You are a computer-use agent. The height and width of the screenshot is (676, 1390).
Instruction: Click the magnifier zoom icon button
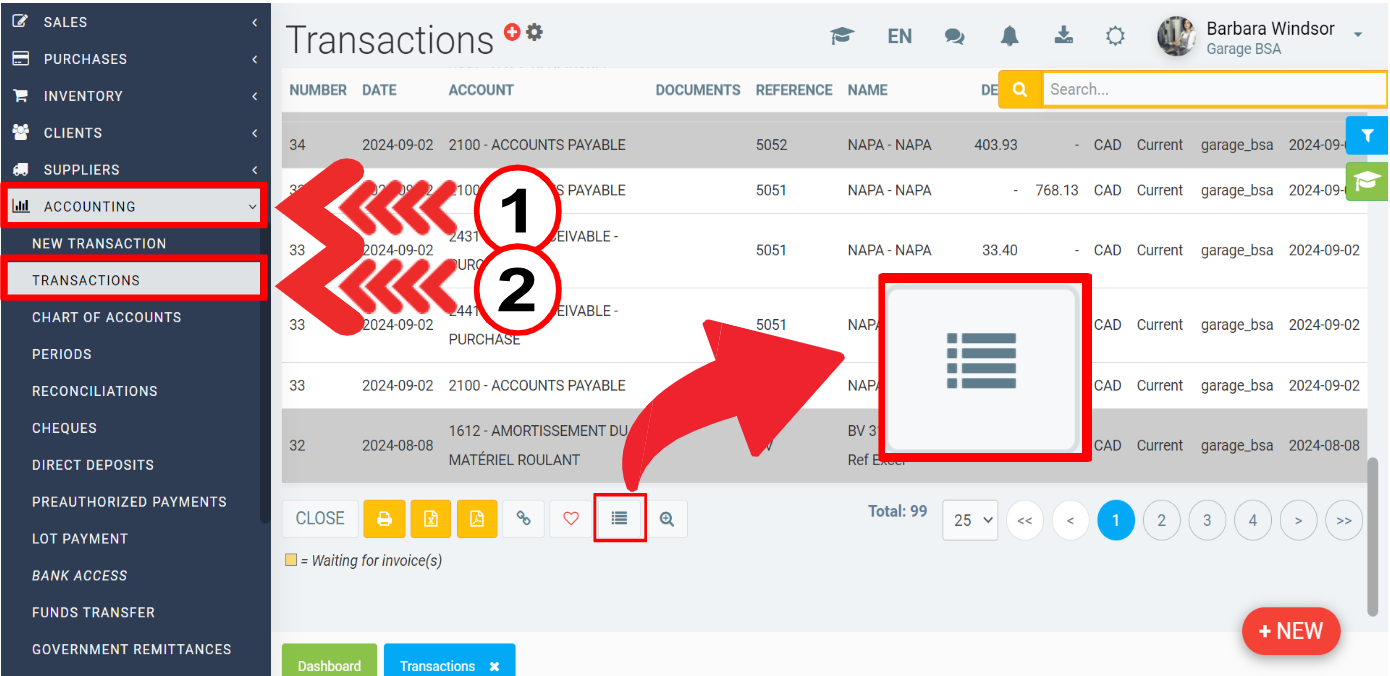click(667, 519)
